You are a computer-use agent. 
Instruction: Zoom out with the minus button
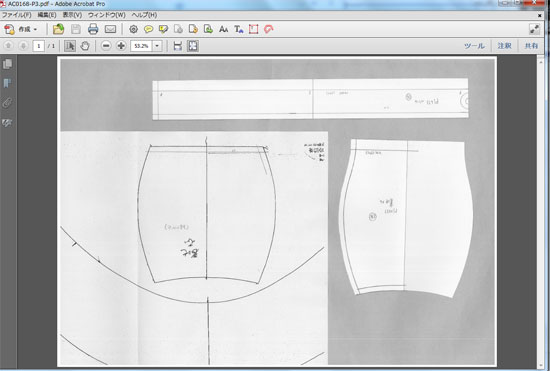pos(106,46)
